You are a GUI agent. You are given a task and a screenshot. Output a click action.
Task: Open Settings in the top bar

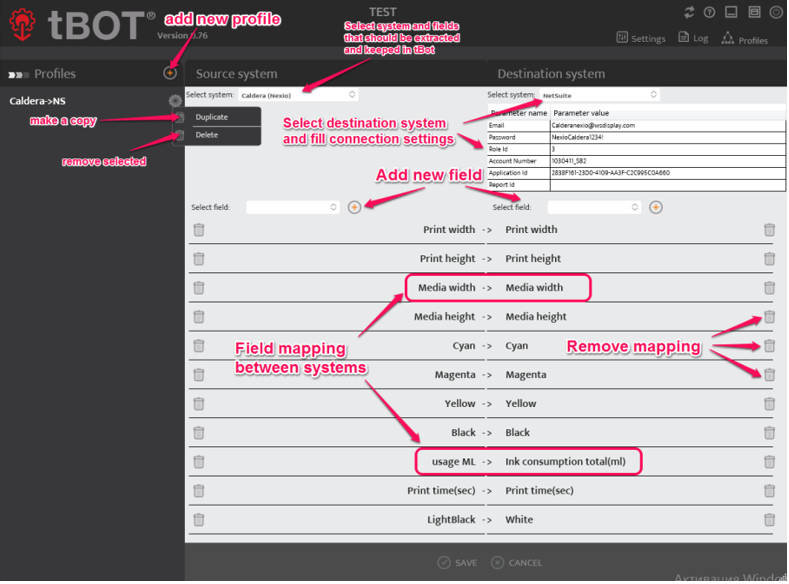pyautogui.click(x=641, y=38)
